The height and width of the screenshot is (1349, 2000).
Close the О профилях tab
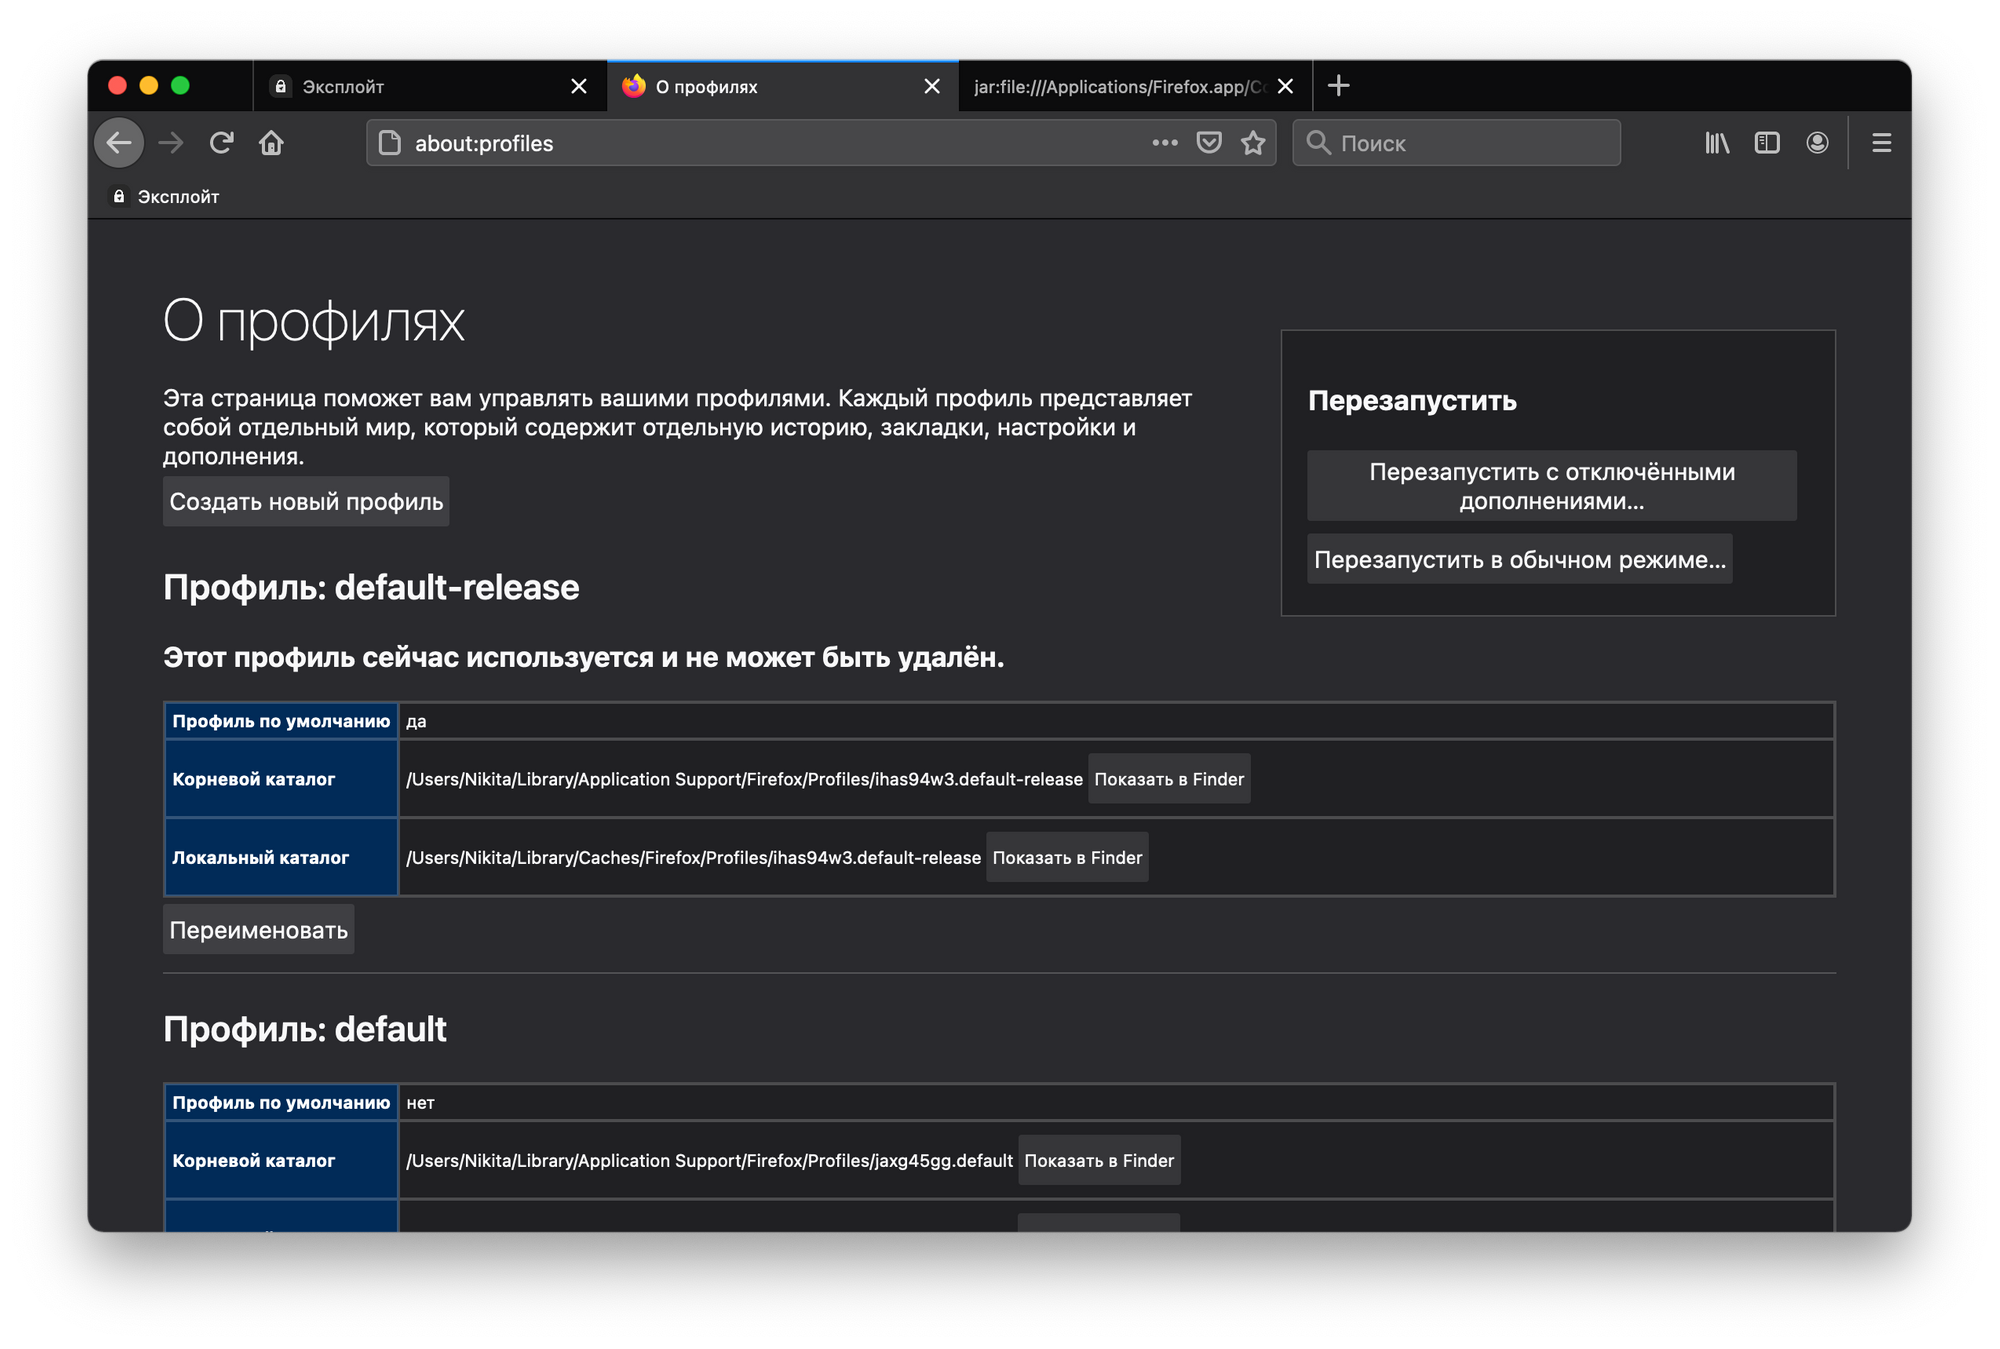coord(932,87)
